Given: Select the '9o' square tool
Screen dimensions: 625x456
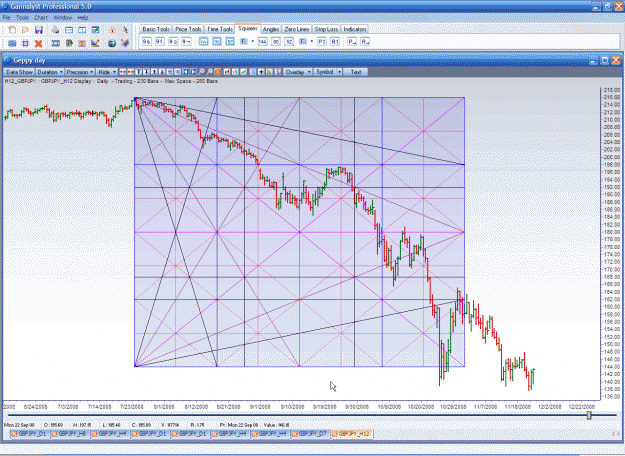Looking at the screenshot, I should tap(173, 41).
